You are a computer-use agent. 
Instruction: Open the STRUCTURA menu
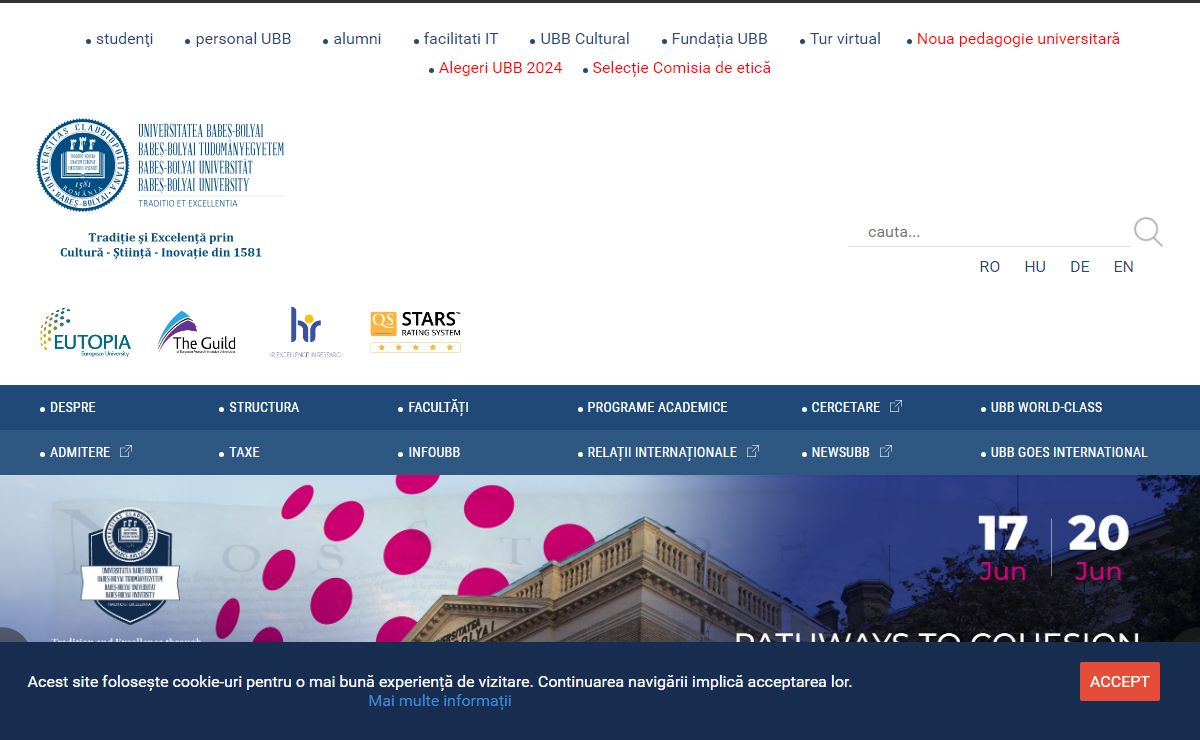(x=264, y=408)
